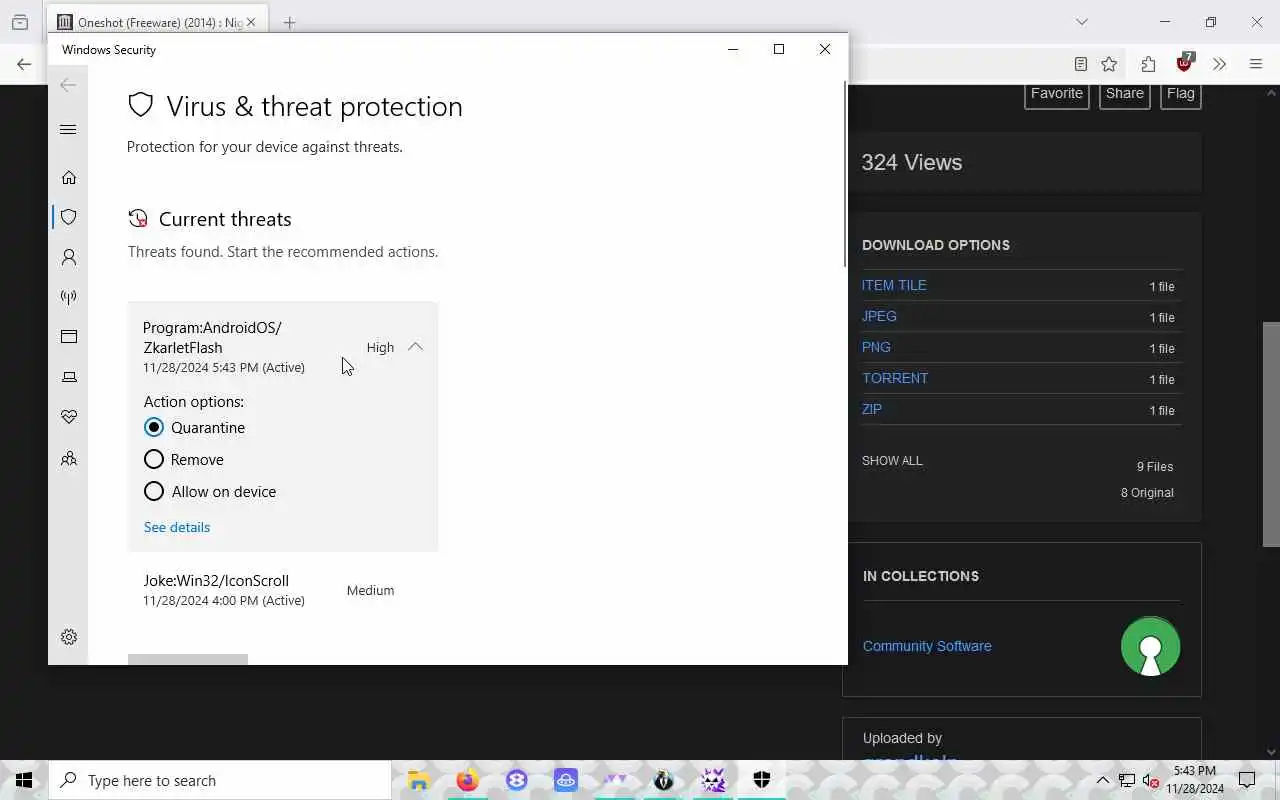Image resolution: width=1280 pixels, height=800 pixels.
Task: Toggle Firefox reader view icon
Action: tap(1080, 64)
